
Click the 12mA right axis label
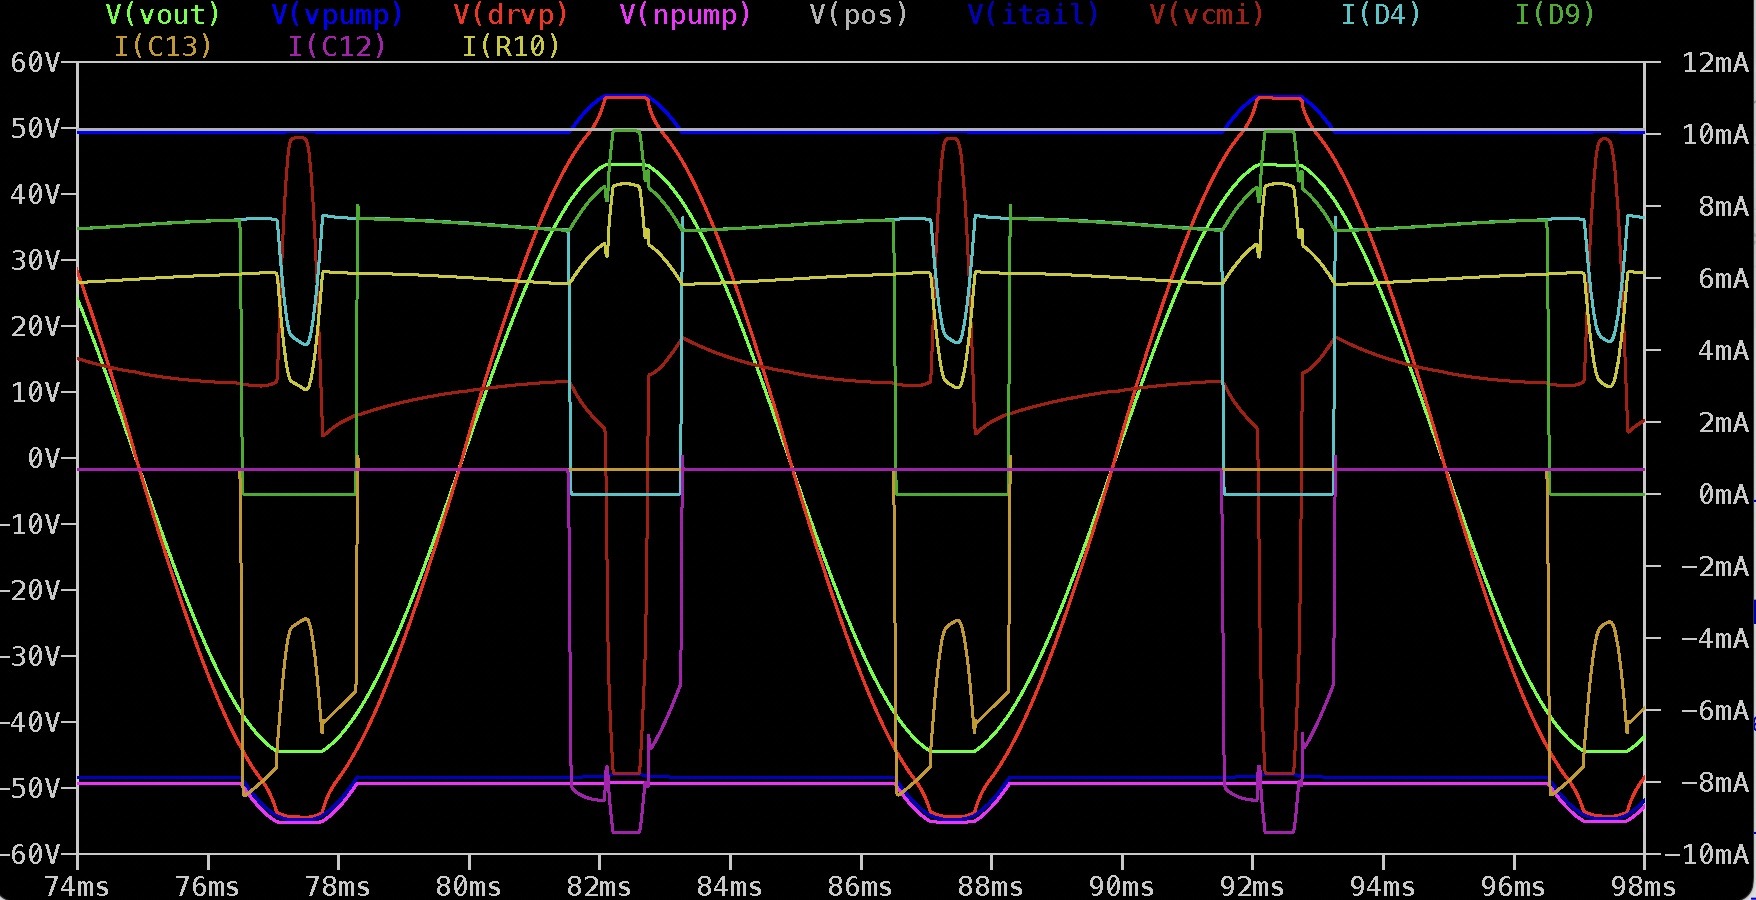click(1716, 63)
